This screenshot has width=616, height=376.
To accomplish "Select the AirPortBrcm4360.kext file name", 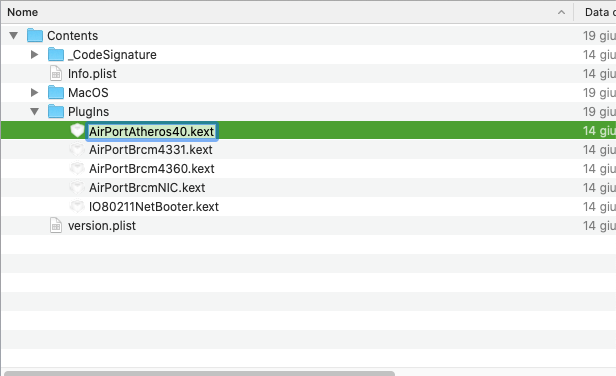I will click(x=152, y=169).
